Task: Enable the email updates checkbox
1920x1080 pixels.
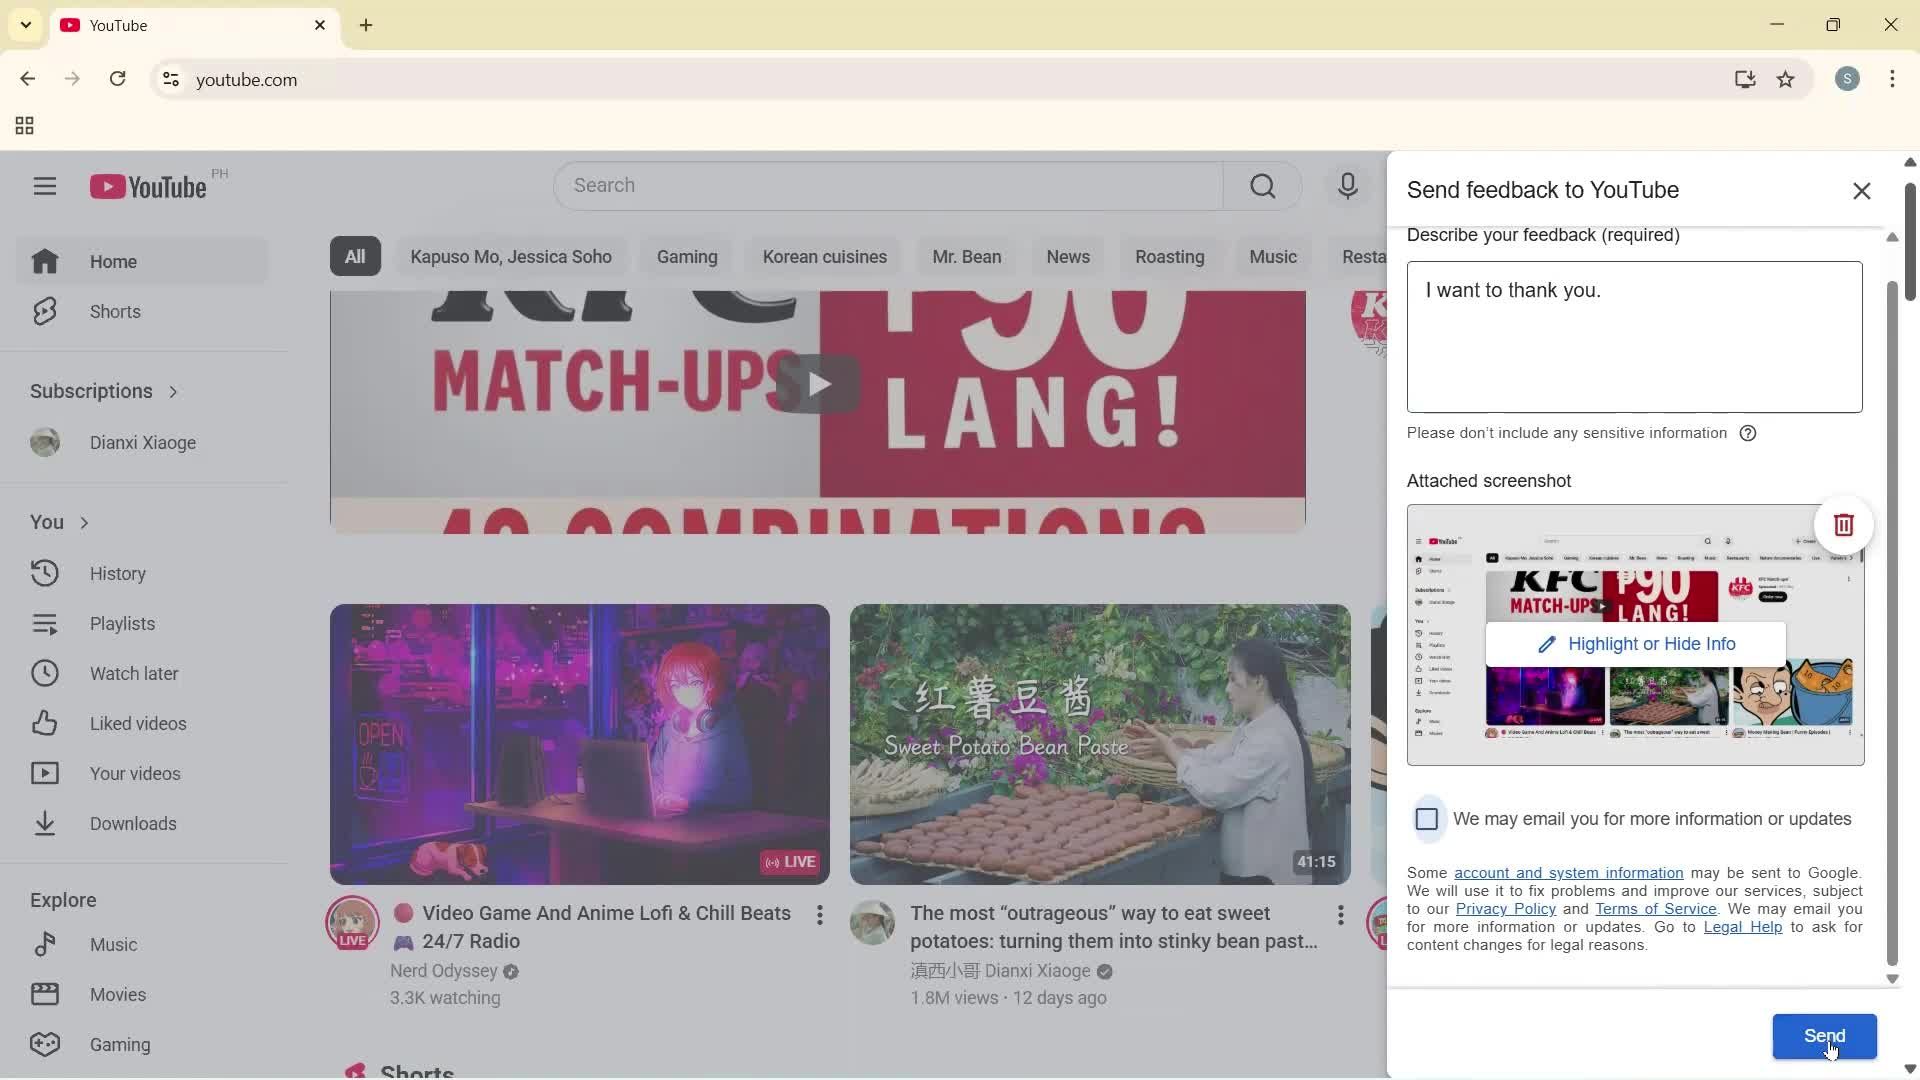Action: pyautogui.click(x=1427, y=818)
